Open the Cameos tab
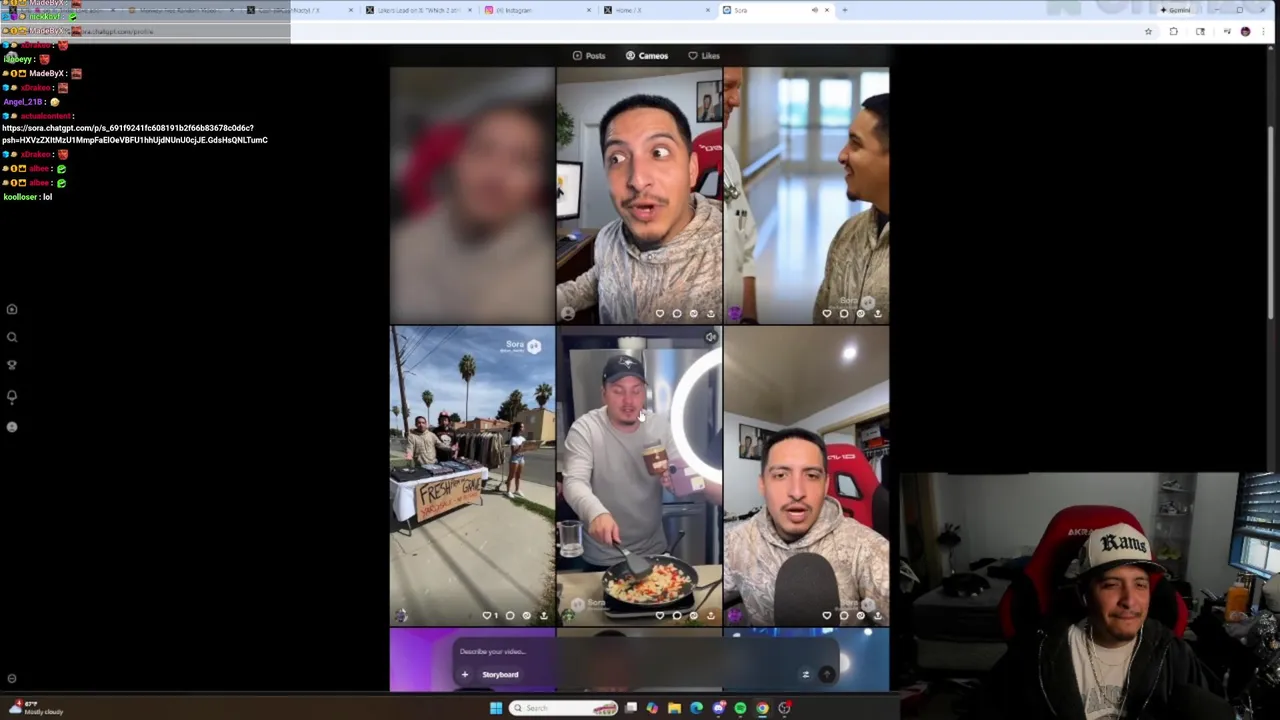This screenshot has height=720, width=1280. [647, 56]
